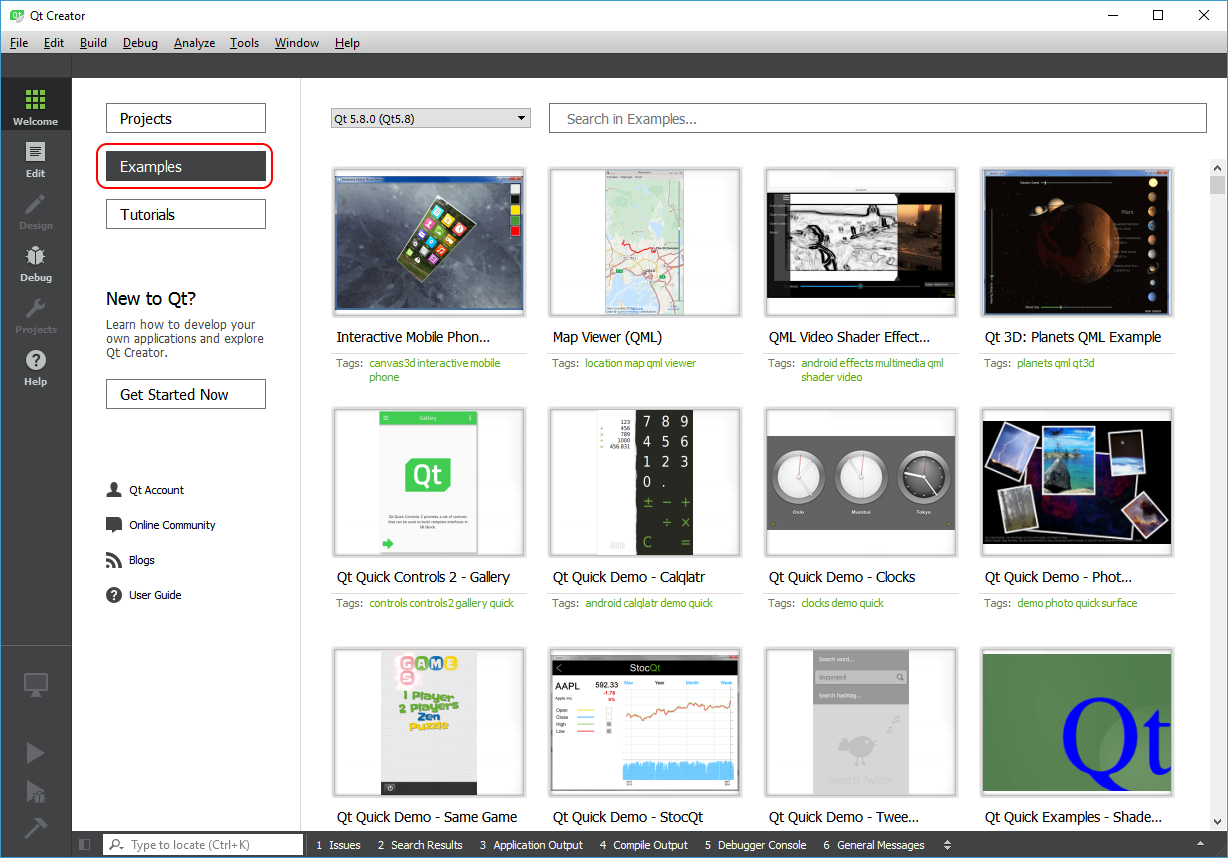Screen dimensions: 1228x858
Task: Click the Start Debugging run icon
Action: [35, 791]
